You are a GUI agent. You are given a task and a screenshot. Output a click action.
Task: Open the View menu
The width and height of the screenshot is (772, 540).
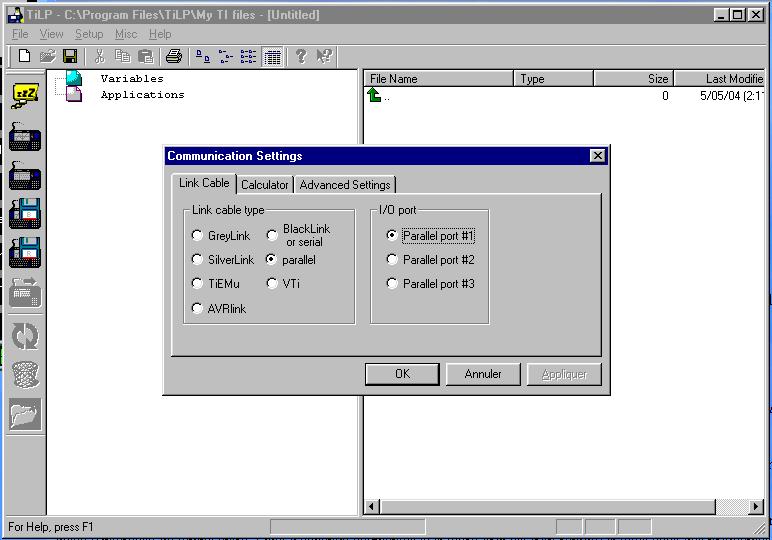(51, 34)
